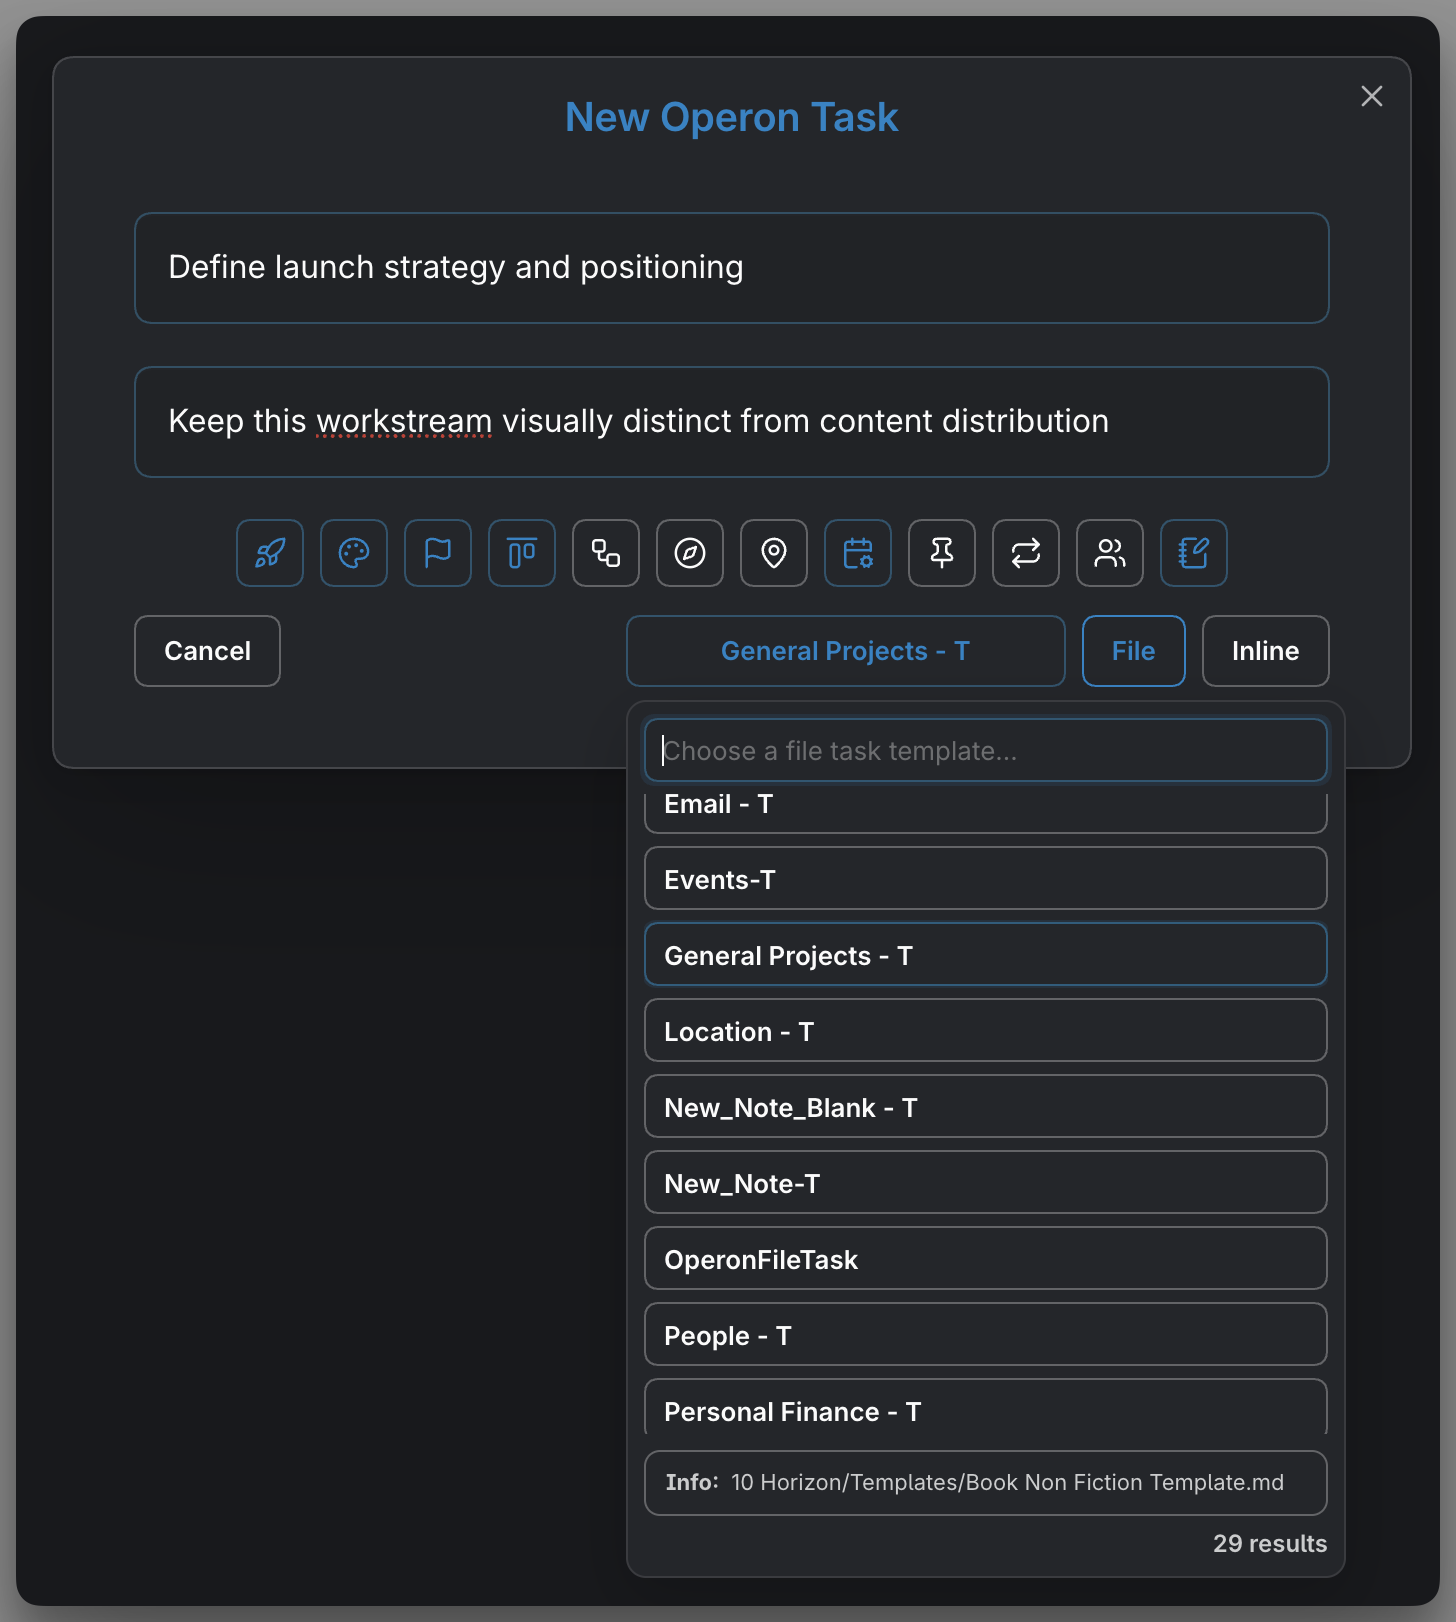The width and height of the screenshot is (1456, 1622).
Task: Choose the Location - T template
Action: tap(986, 1031)
